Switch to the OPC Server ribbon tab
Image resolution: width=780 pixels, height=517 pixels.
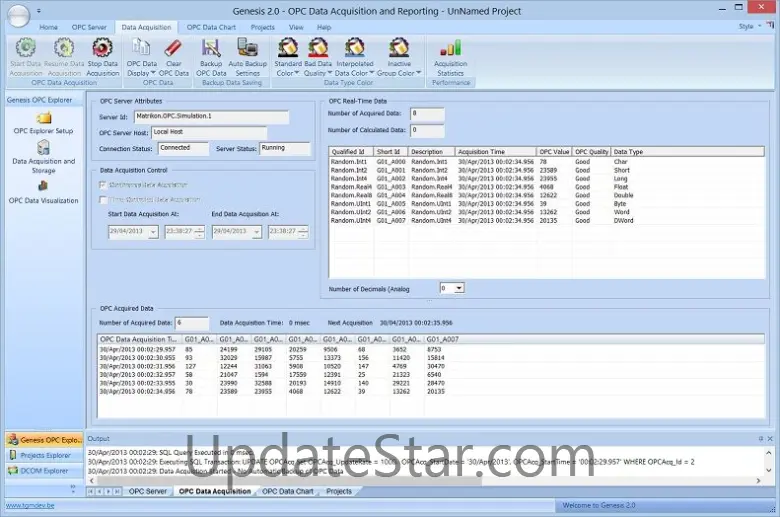[89, 27]
